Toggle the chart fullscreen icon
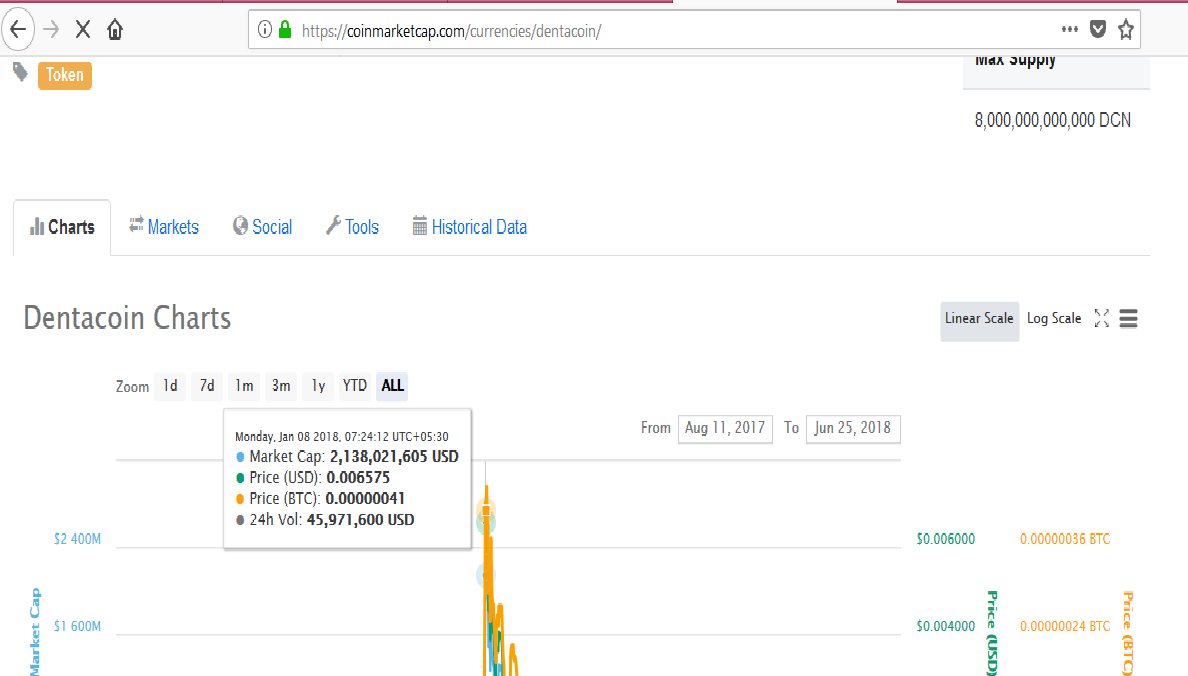 point(1102,318)
